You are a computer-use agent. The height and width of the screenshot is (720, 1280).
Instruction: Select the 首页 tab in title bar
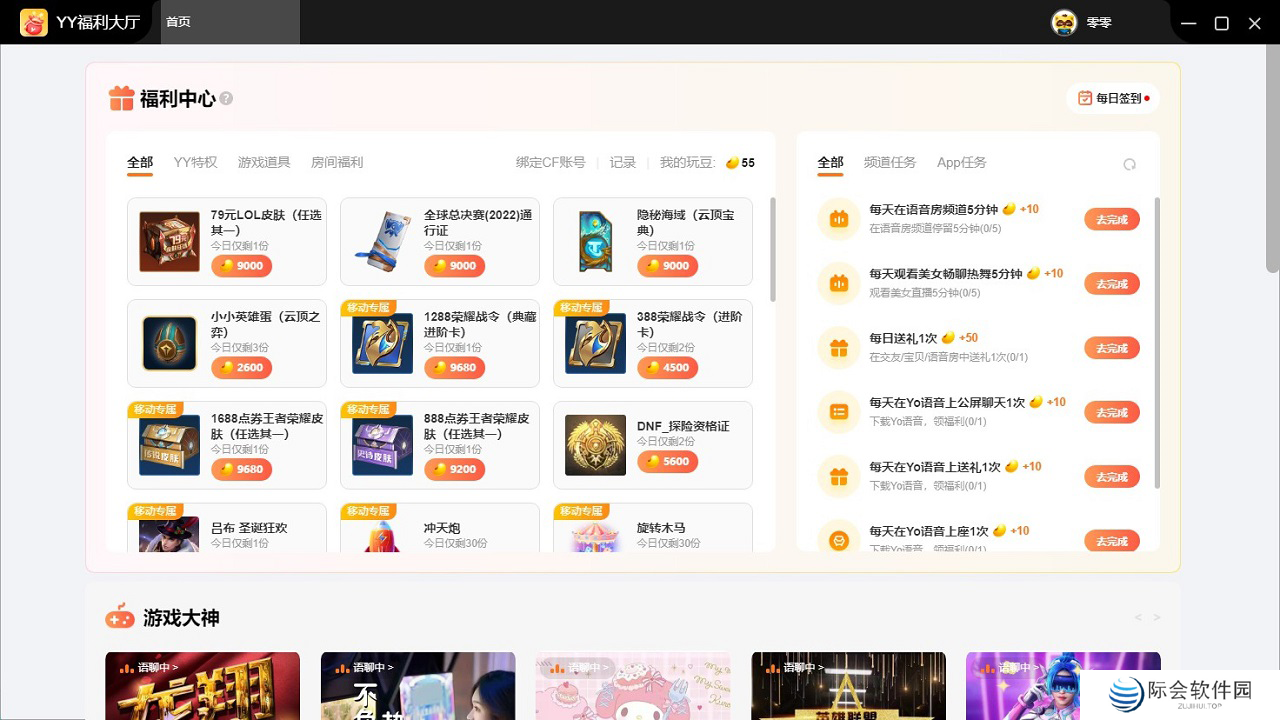pos(177,21)
